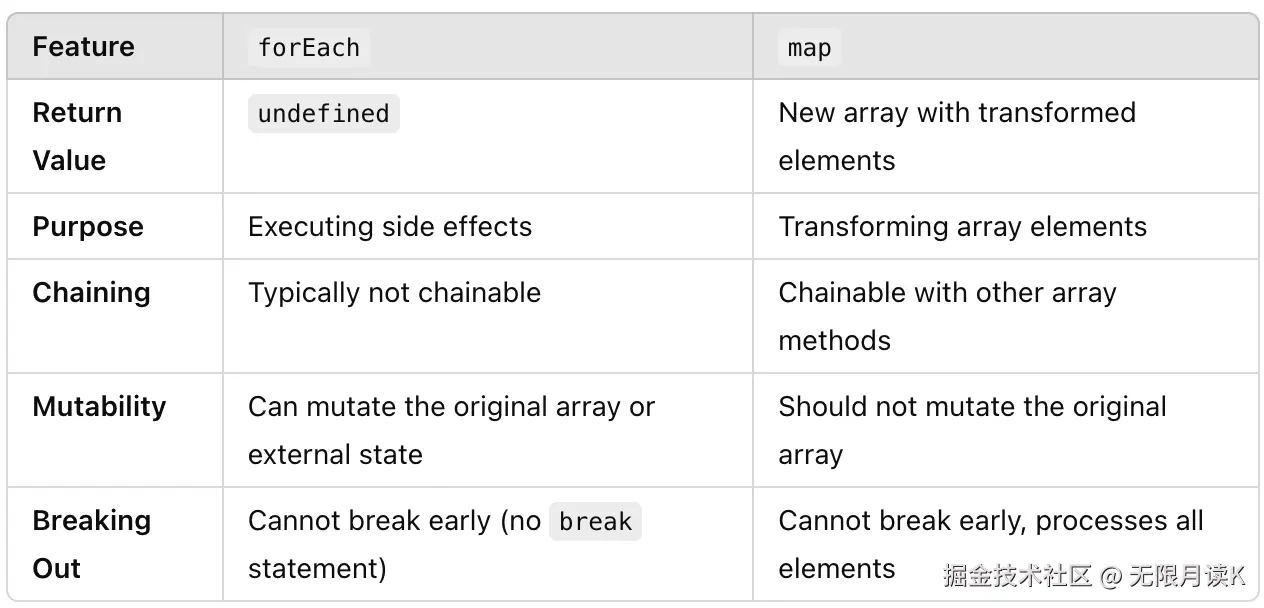Select 'Should not mutate the original array' text
Image resolution: width=1264 pixels, height=608 pixels.
click(972, 430)
